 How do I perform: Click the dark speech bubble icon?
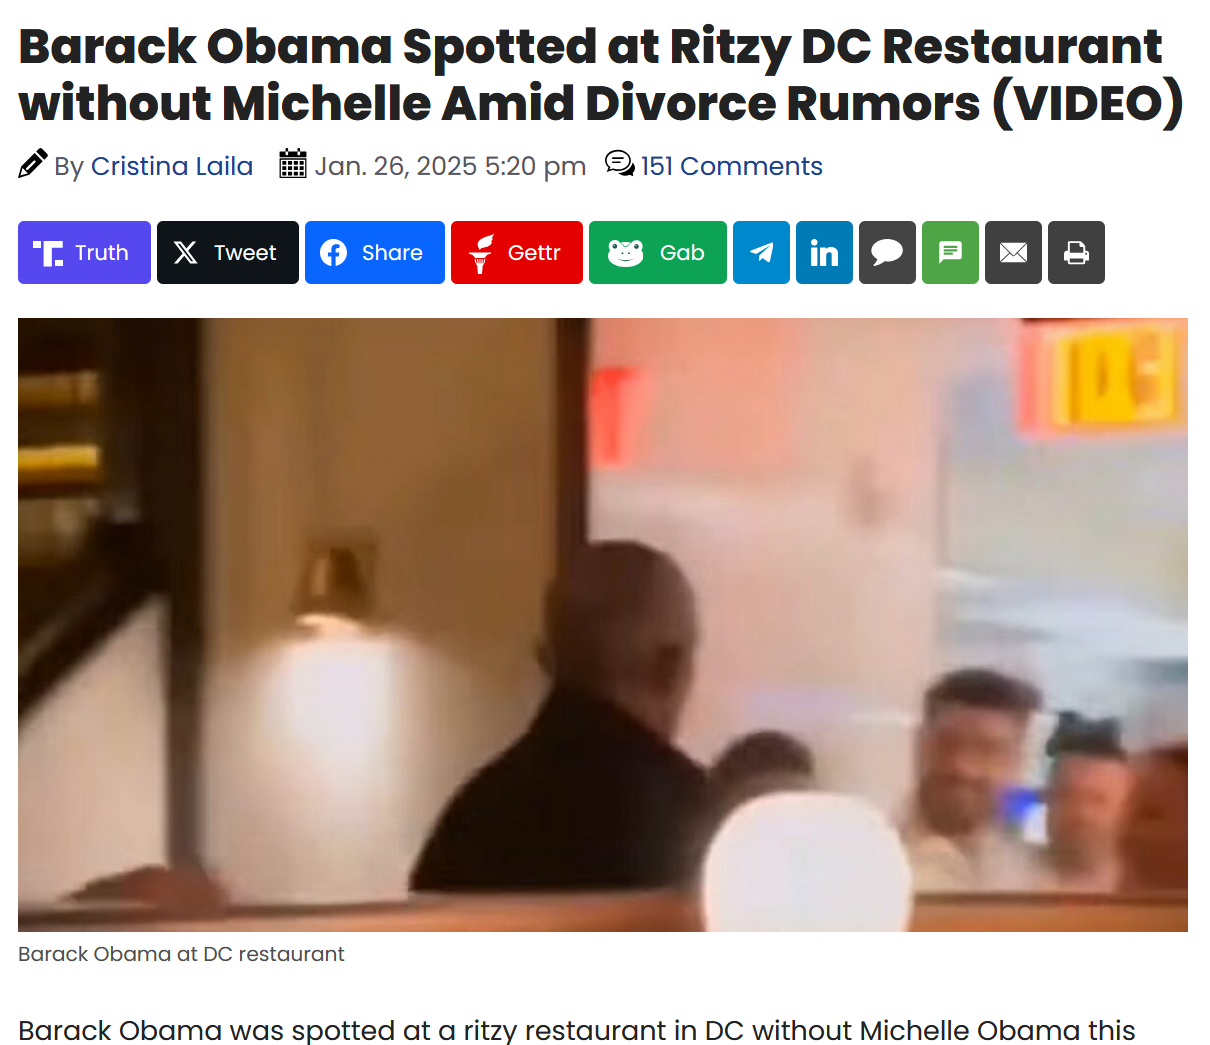click(x=887, y=253)
